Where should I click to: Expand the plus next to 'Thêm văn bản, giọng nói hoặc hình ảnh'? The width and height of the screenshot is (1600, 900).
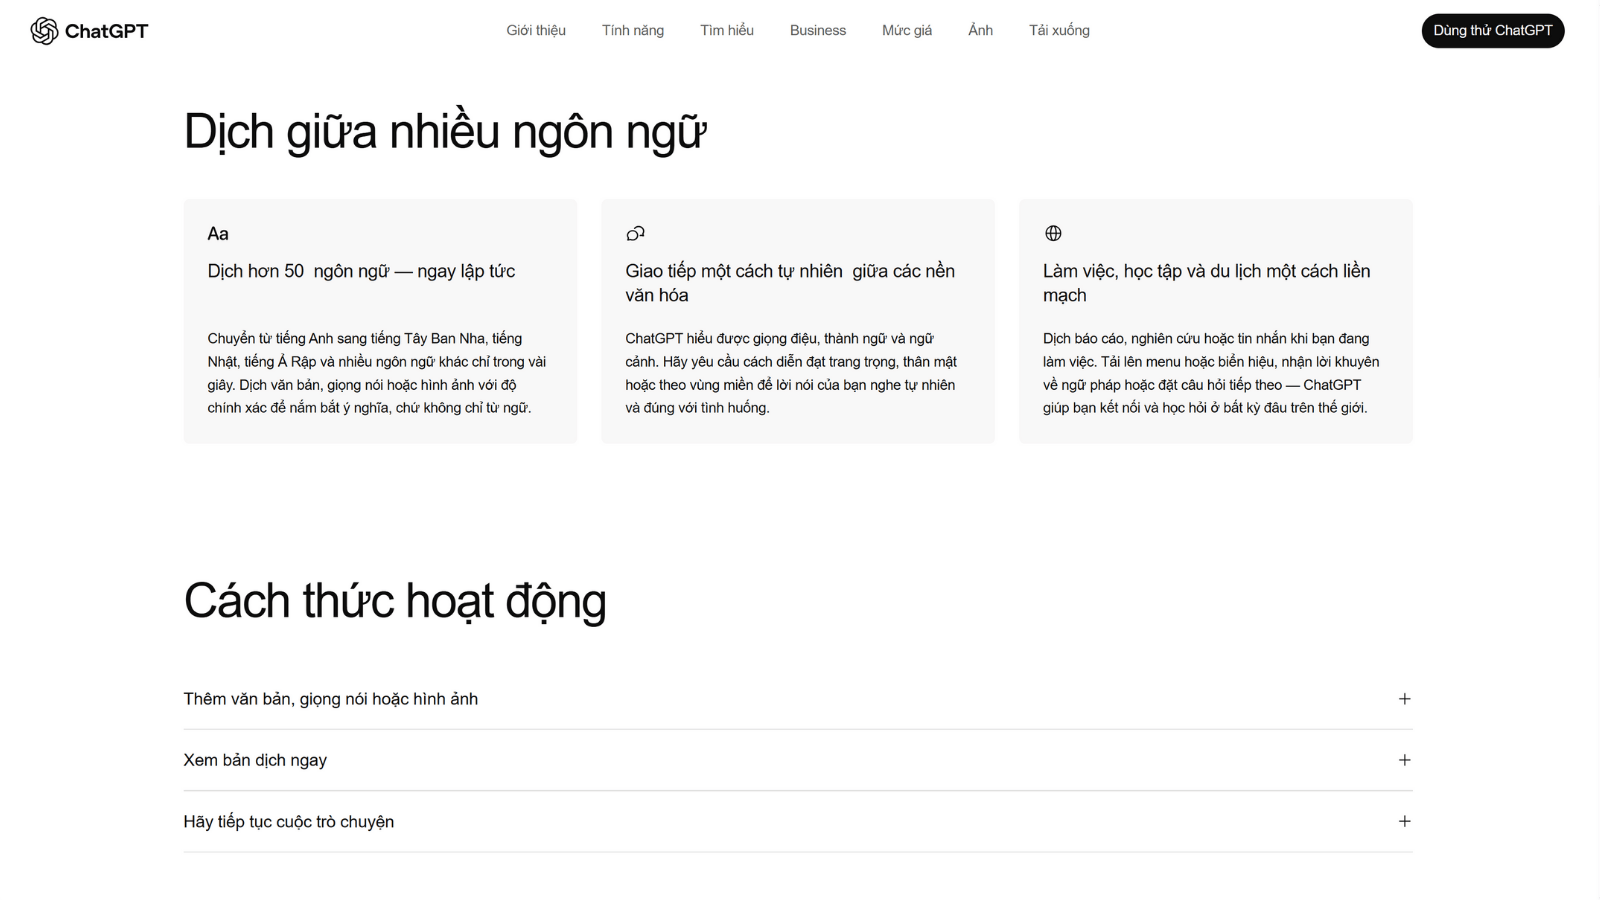1405,698
